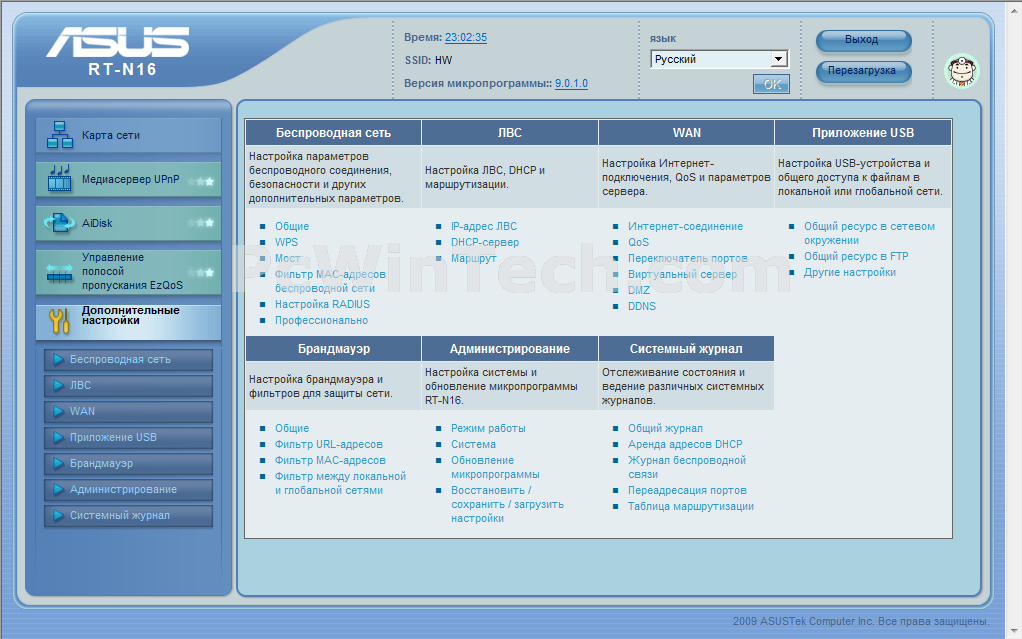Open the Таблица маршрутизации link
Screen dimensions: 1022x639
point(691,507)
